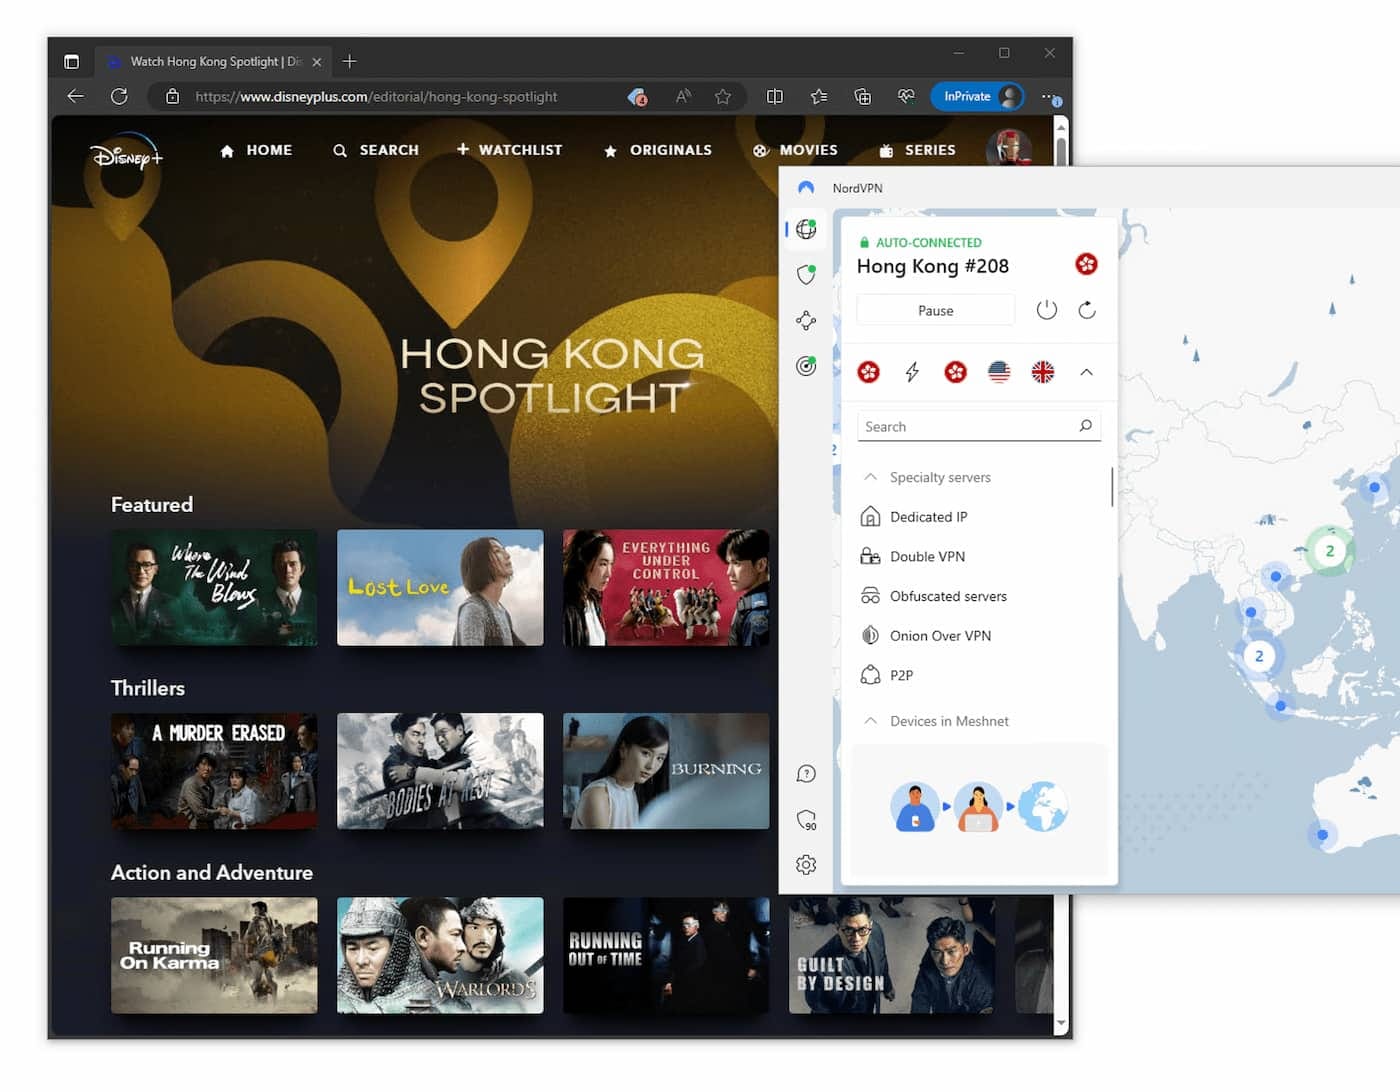Open NordVPN Dark Web Monitor target icon
Viewport: 1400px width, 1092px height.
(806, 366)
